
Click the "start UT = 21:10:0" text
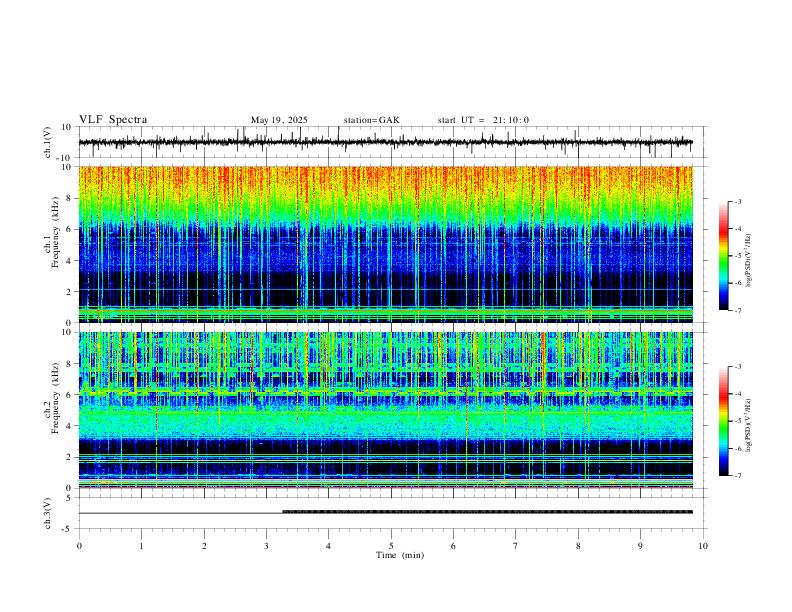click(483, 120)
